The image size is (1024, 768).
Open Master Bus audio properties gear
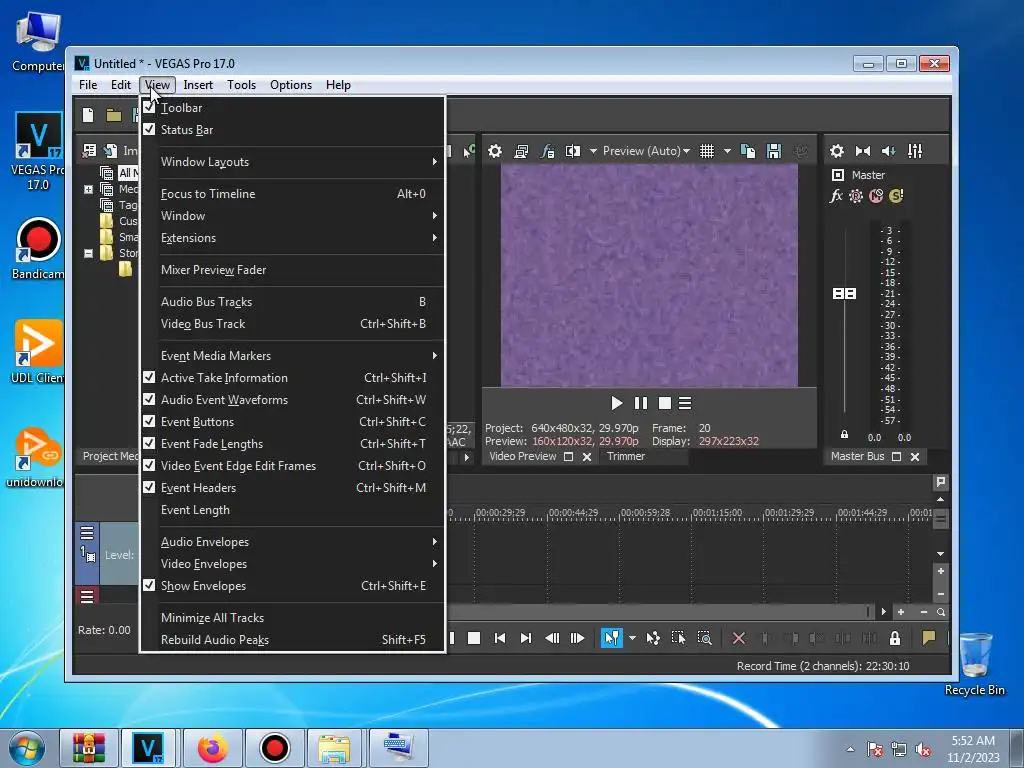pyautogui.click(x=837, y=152)
